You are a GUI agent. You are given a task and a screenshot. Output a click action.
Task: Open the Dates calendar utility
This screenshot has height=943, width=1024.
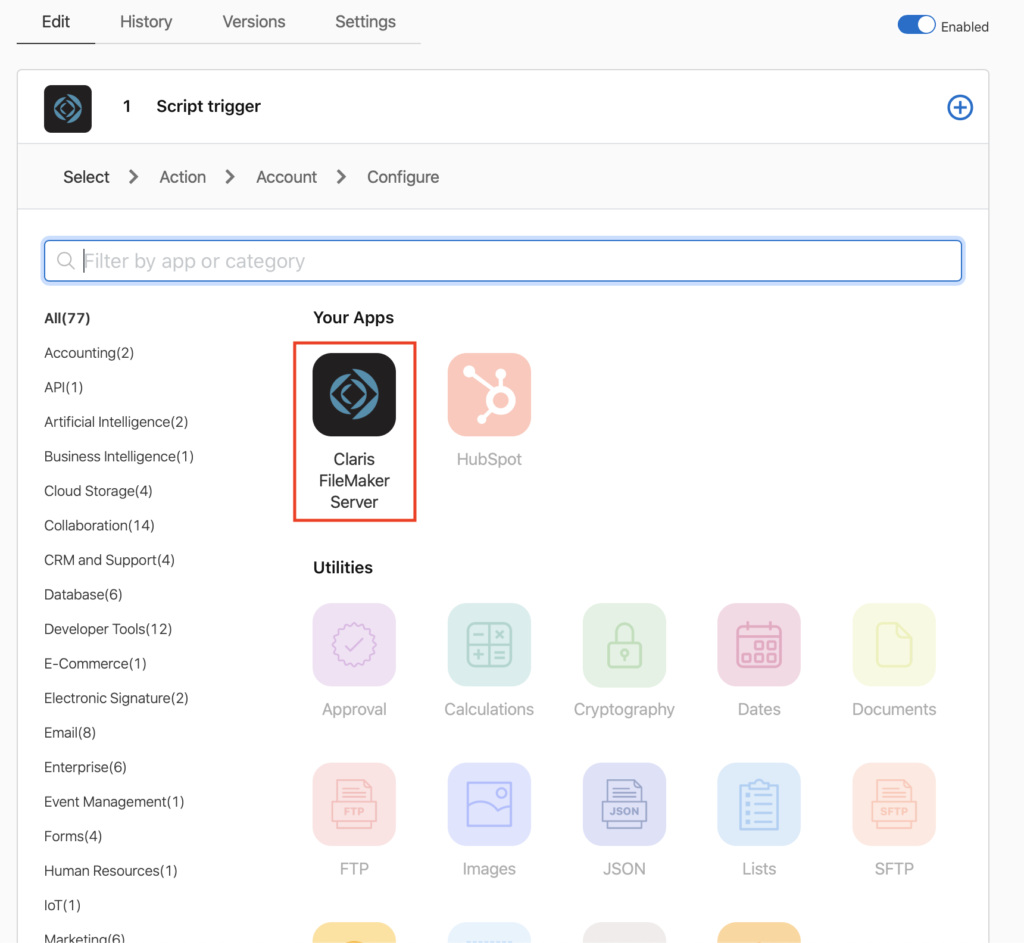759,645
